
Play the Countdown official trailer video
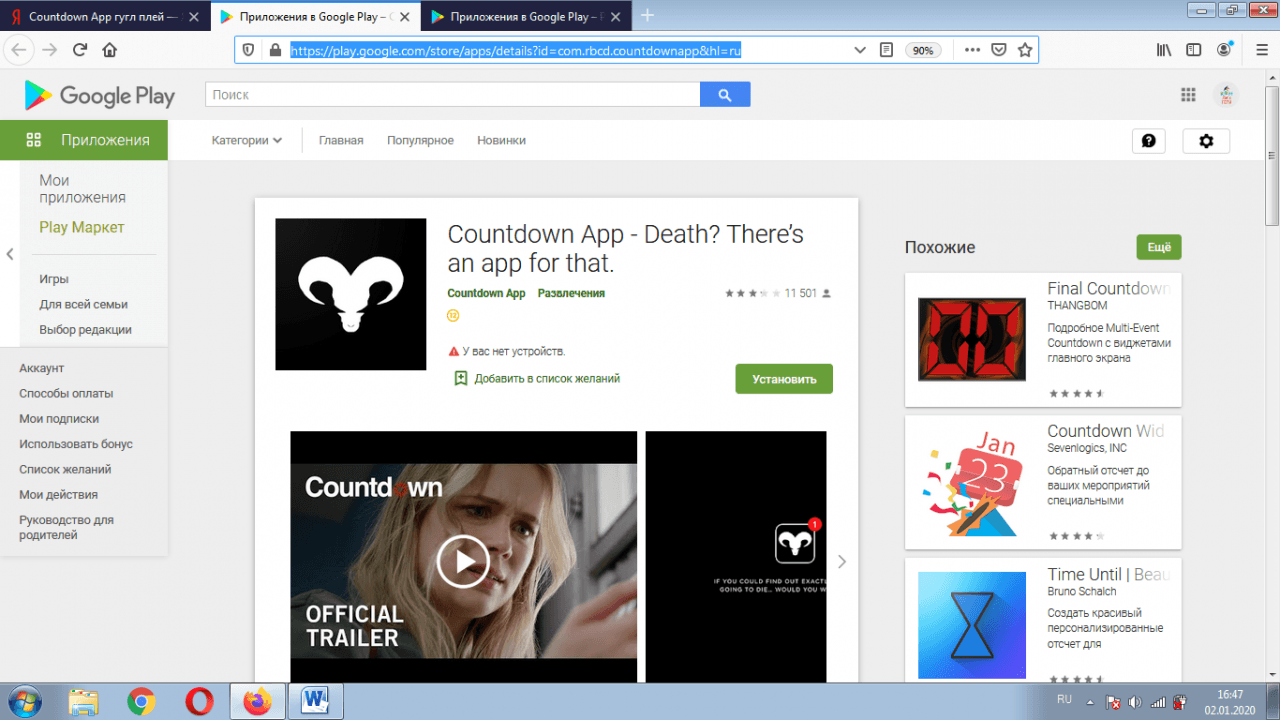[462, 561]
